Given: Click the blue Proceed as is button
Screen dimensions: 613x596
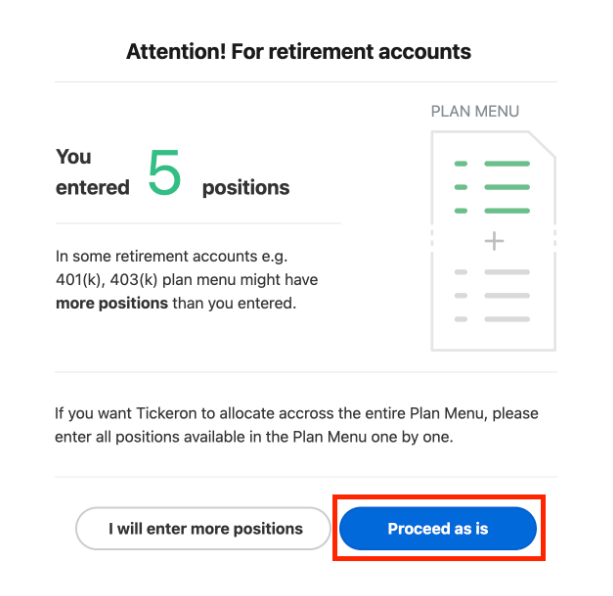Looking at the screenshot, I should [438, 528].
